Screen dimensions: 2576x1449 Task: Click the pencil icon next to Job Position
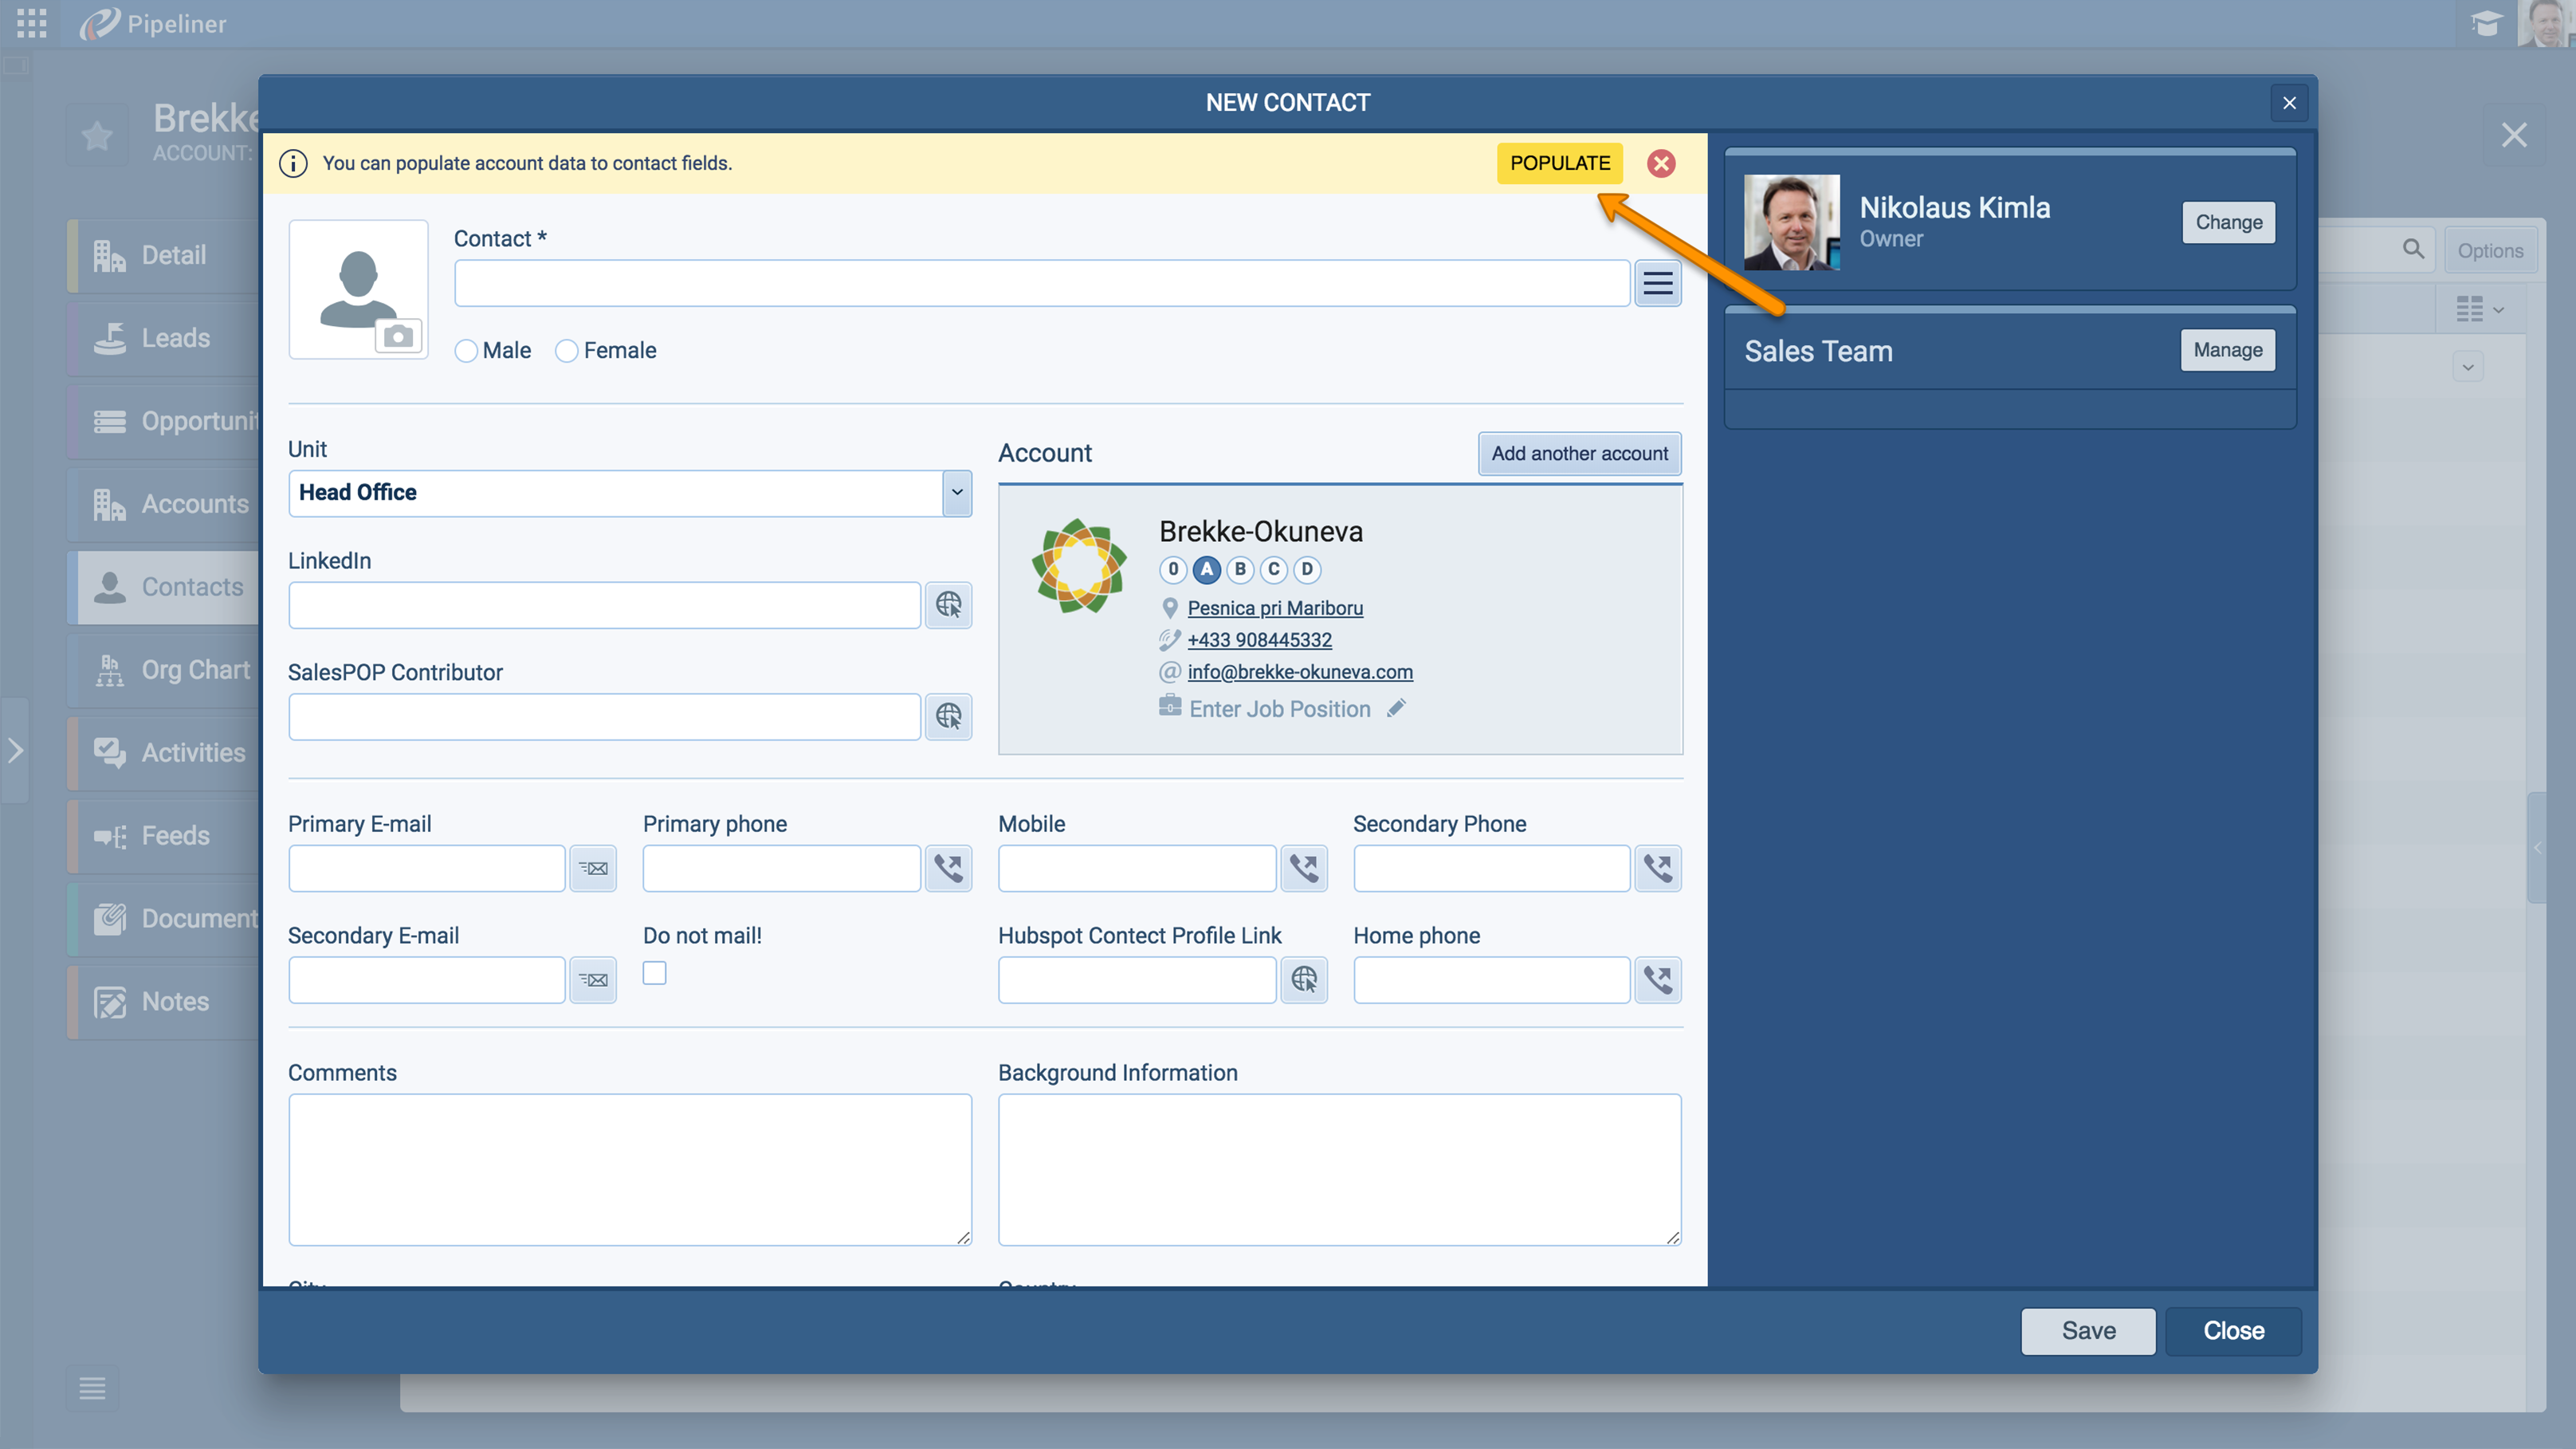[x=1397, y=709]
